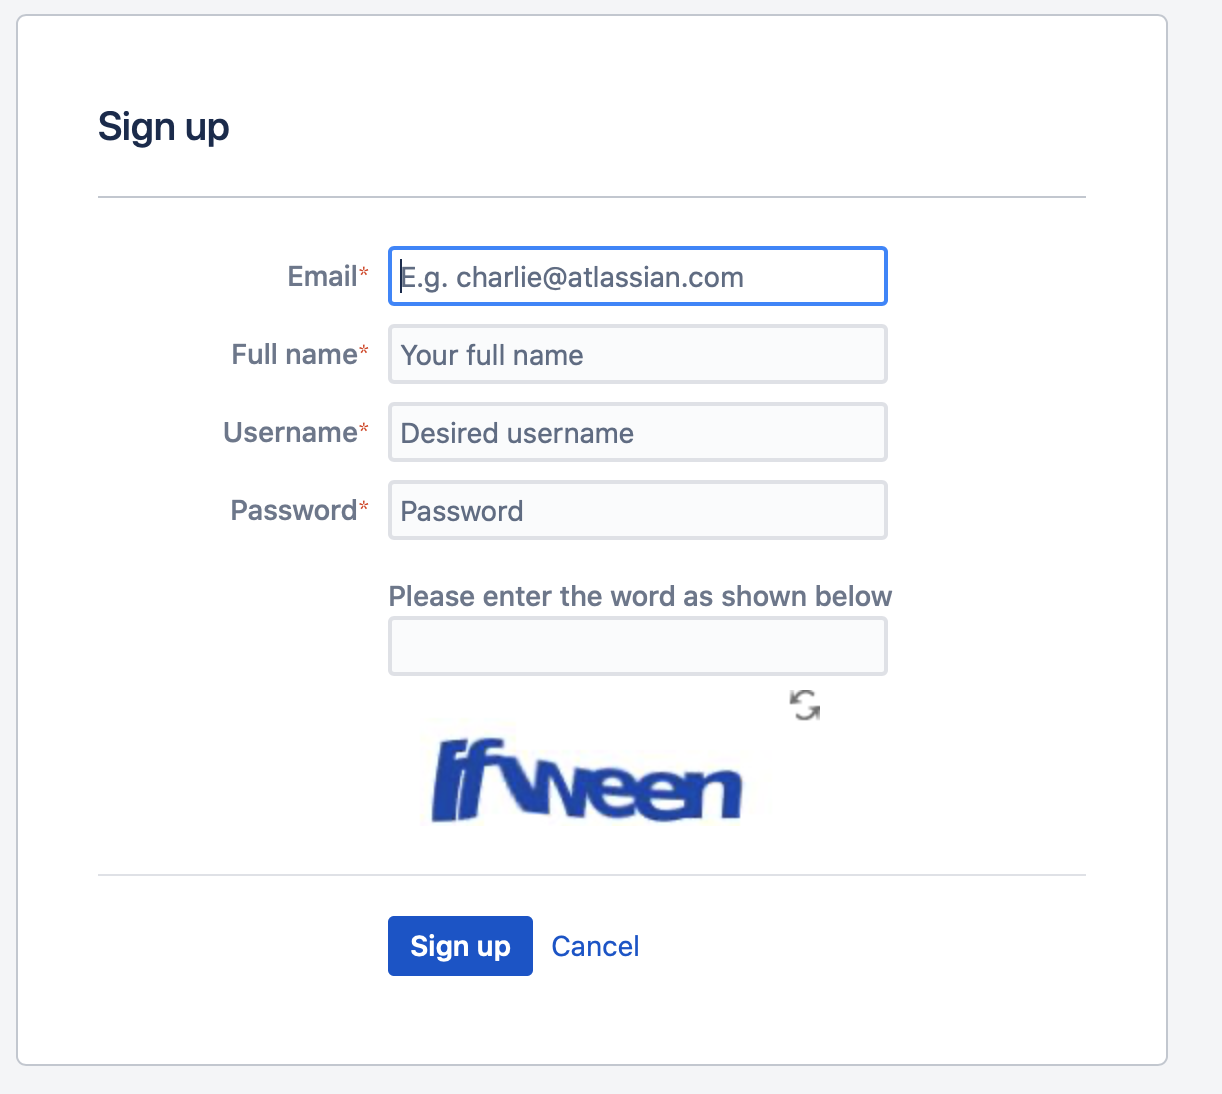Viewport: 1222px width, 1094px height.
Task: Click the 'Please enter the word' instruction
Action: [640, 597]
